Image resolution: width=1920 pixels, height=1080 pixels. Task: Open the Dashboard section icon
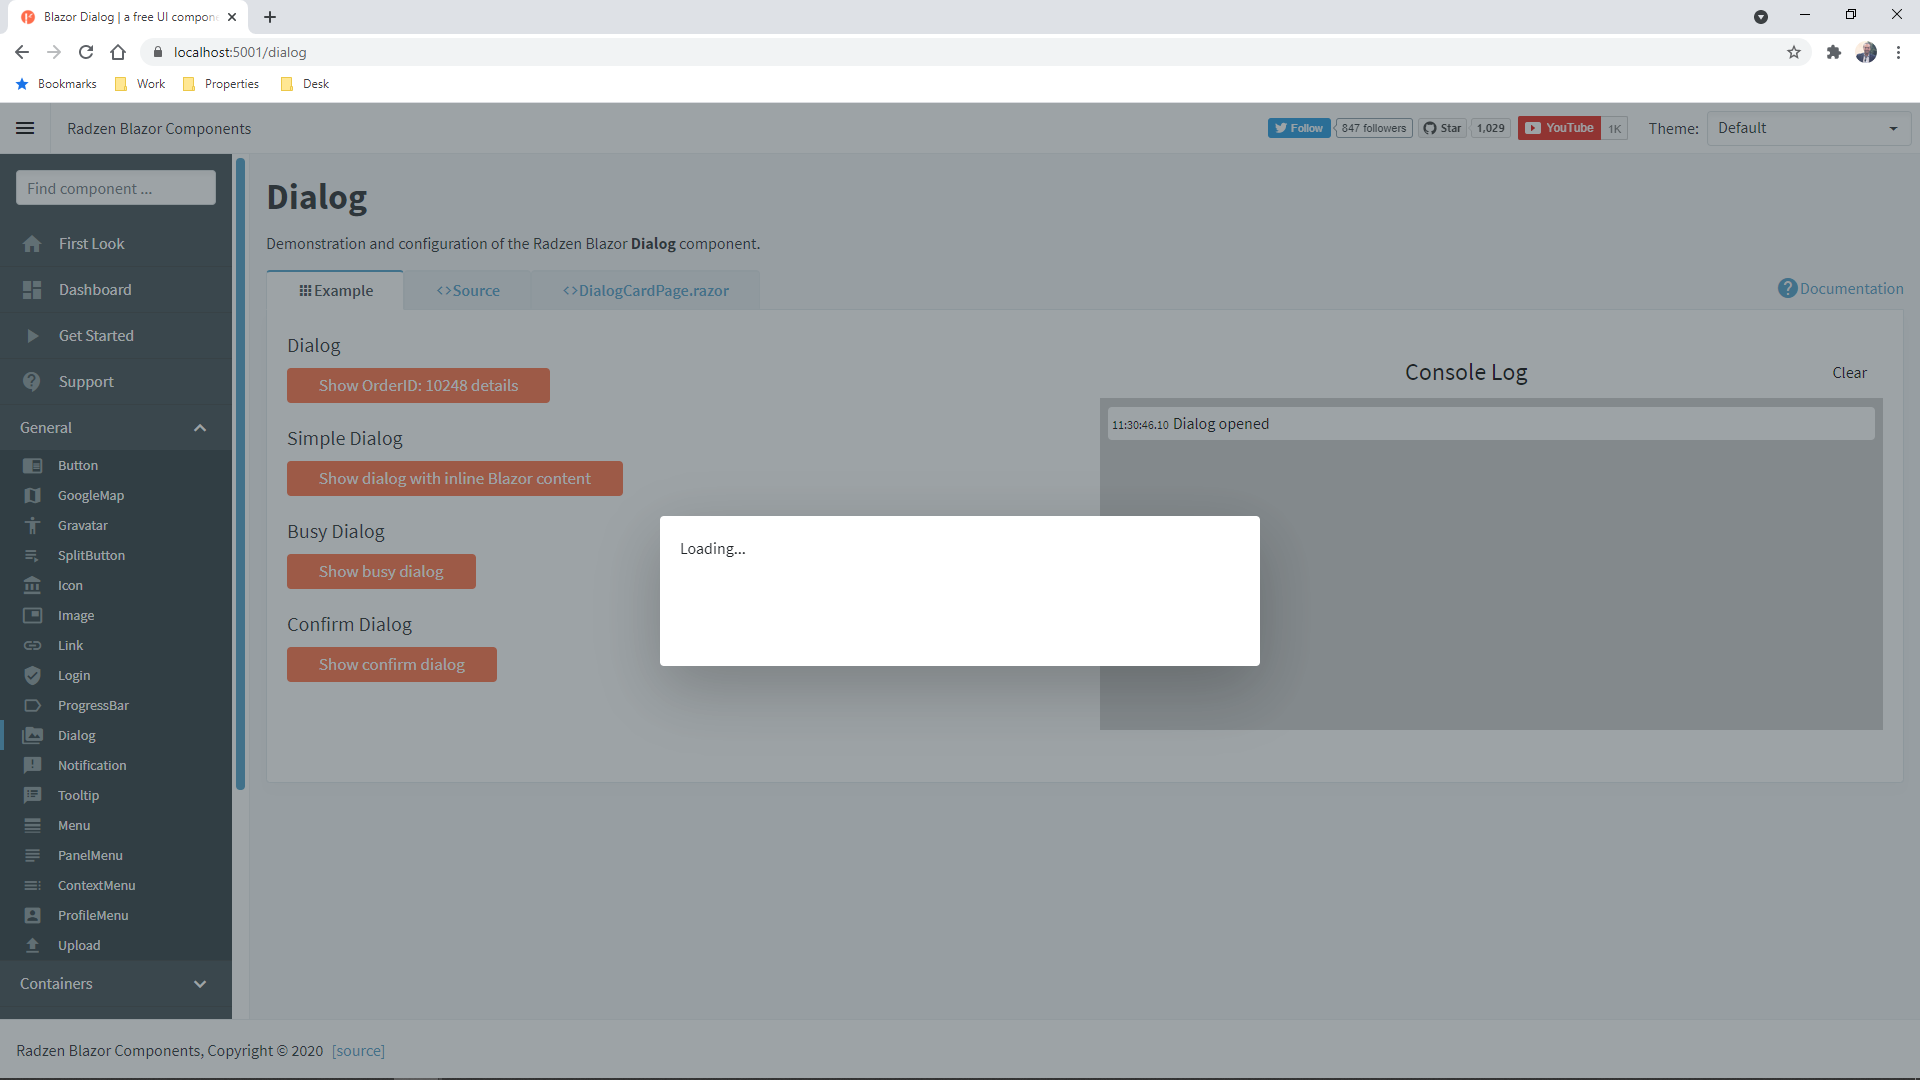[32, 289]
